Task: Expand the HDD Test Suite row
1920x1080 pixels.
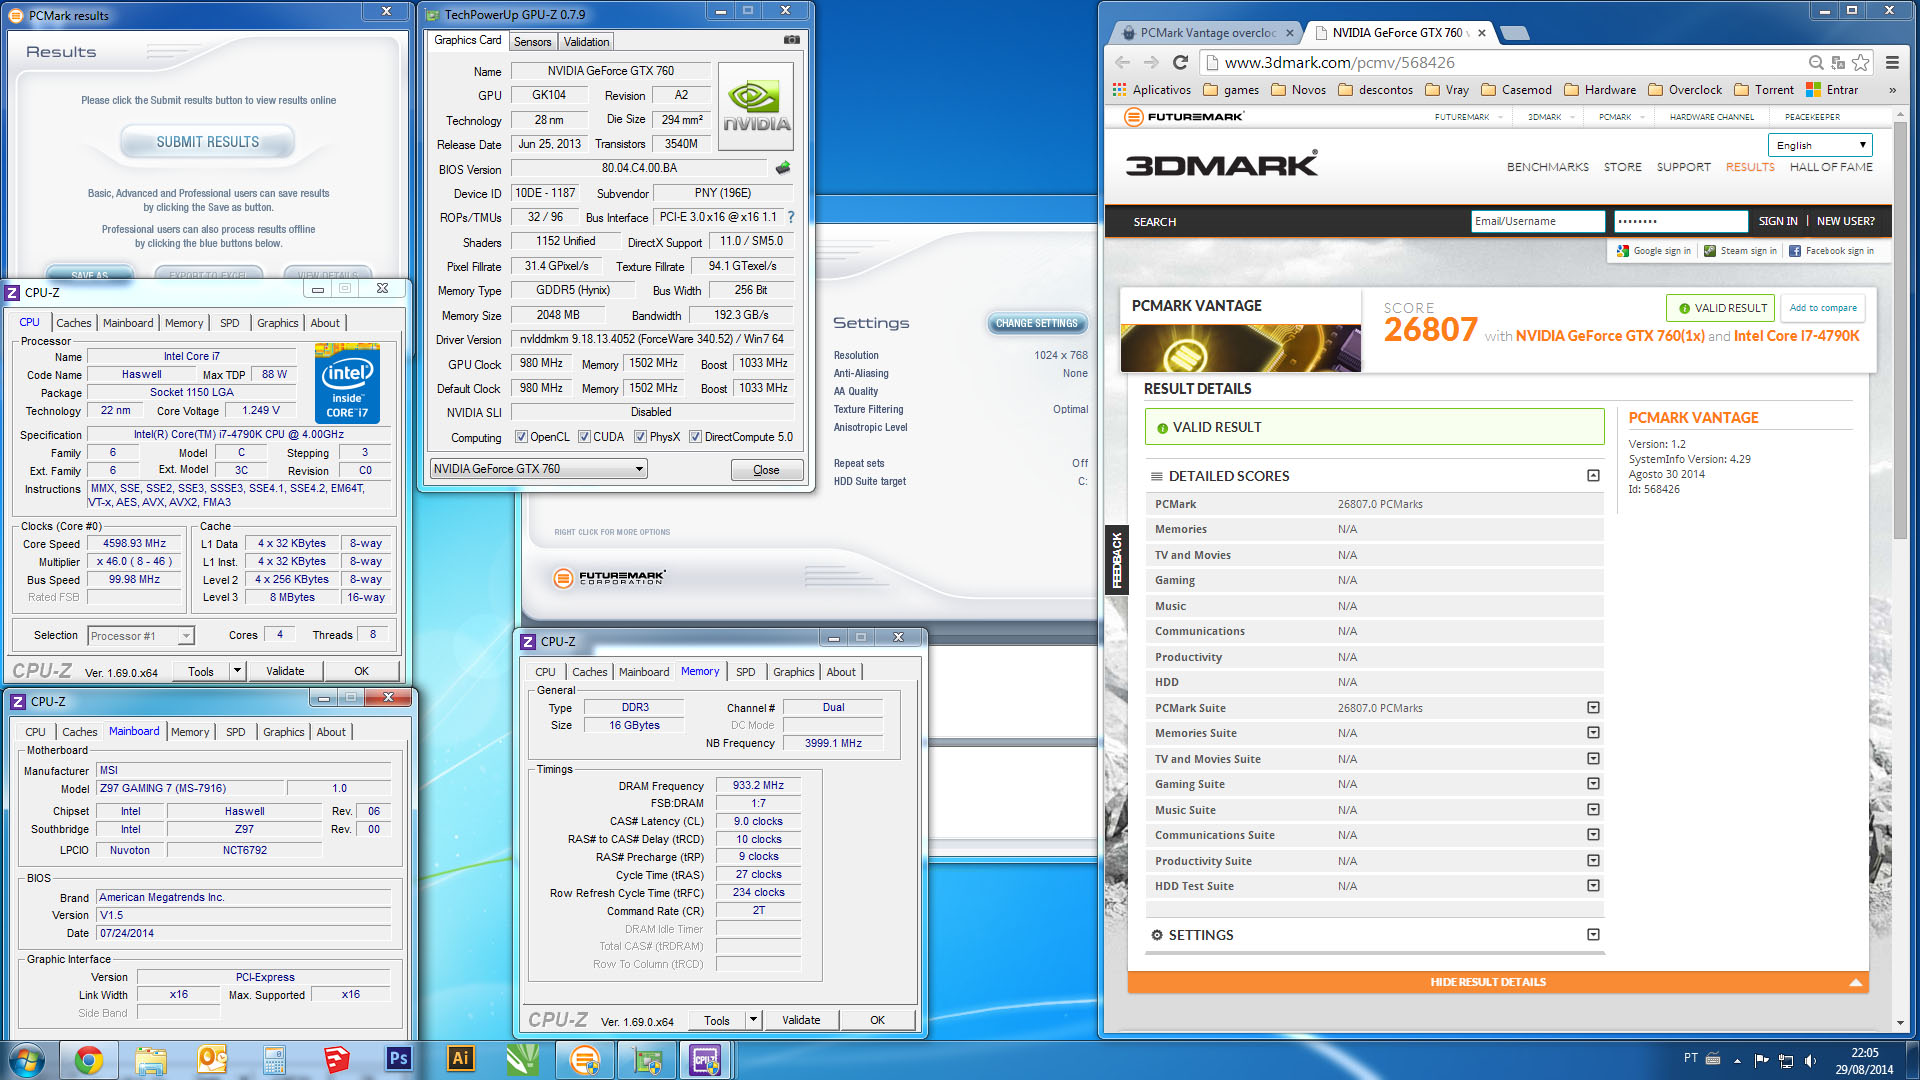Action: (1593, 886)
